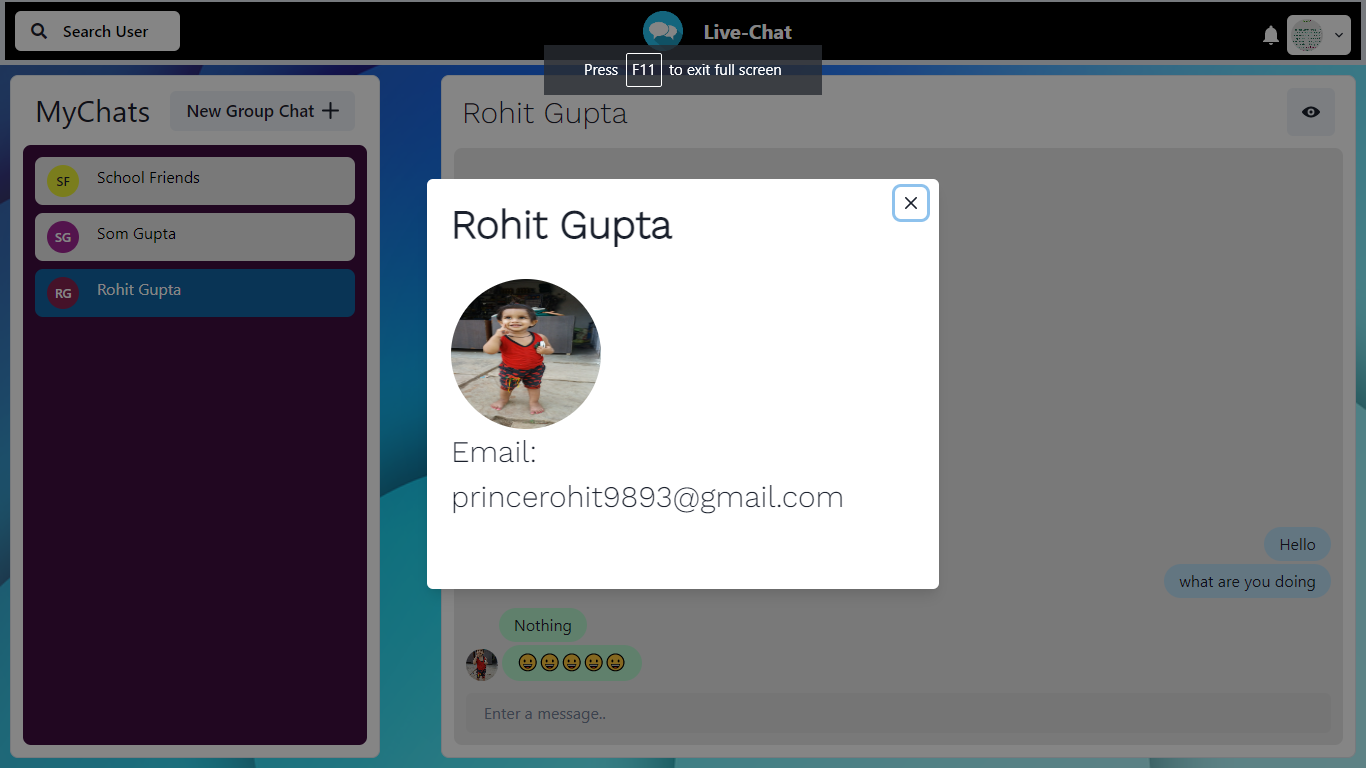This screenshot has height=768, width=1366.
Task: Open notifications via the bell icon
Action: pos(1270,34)
